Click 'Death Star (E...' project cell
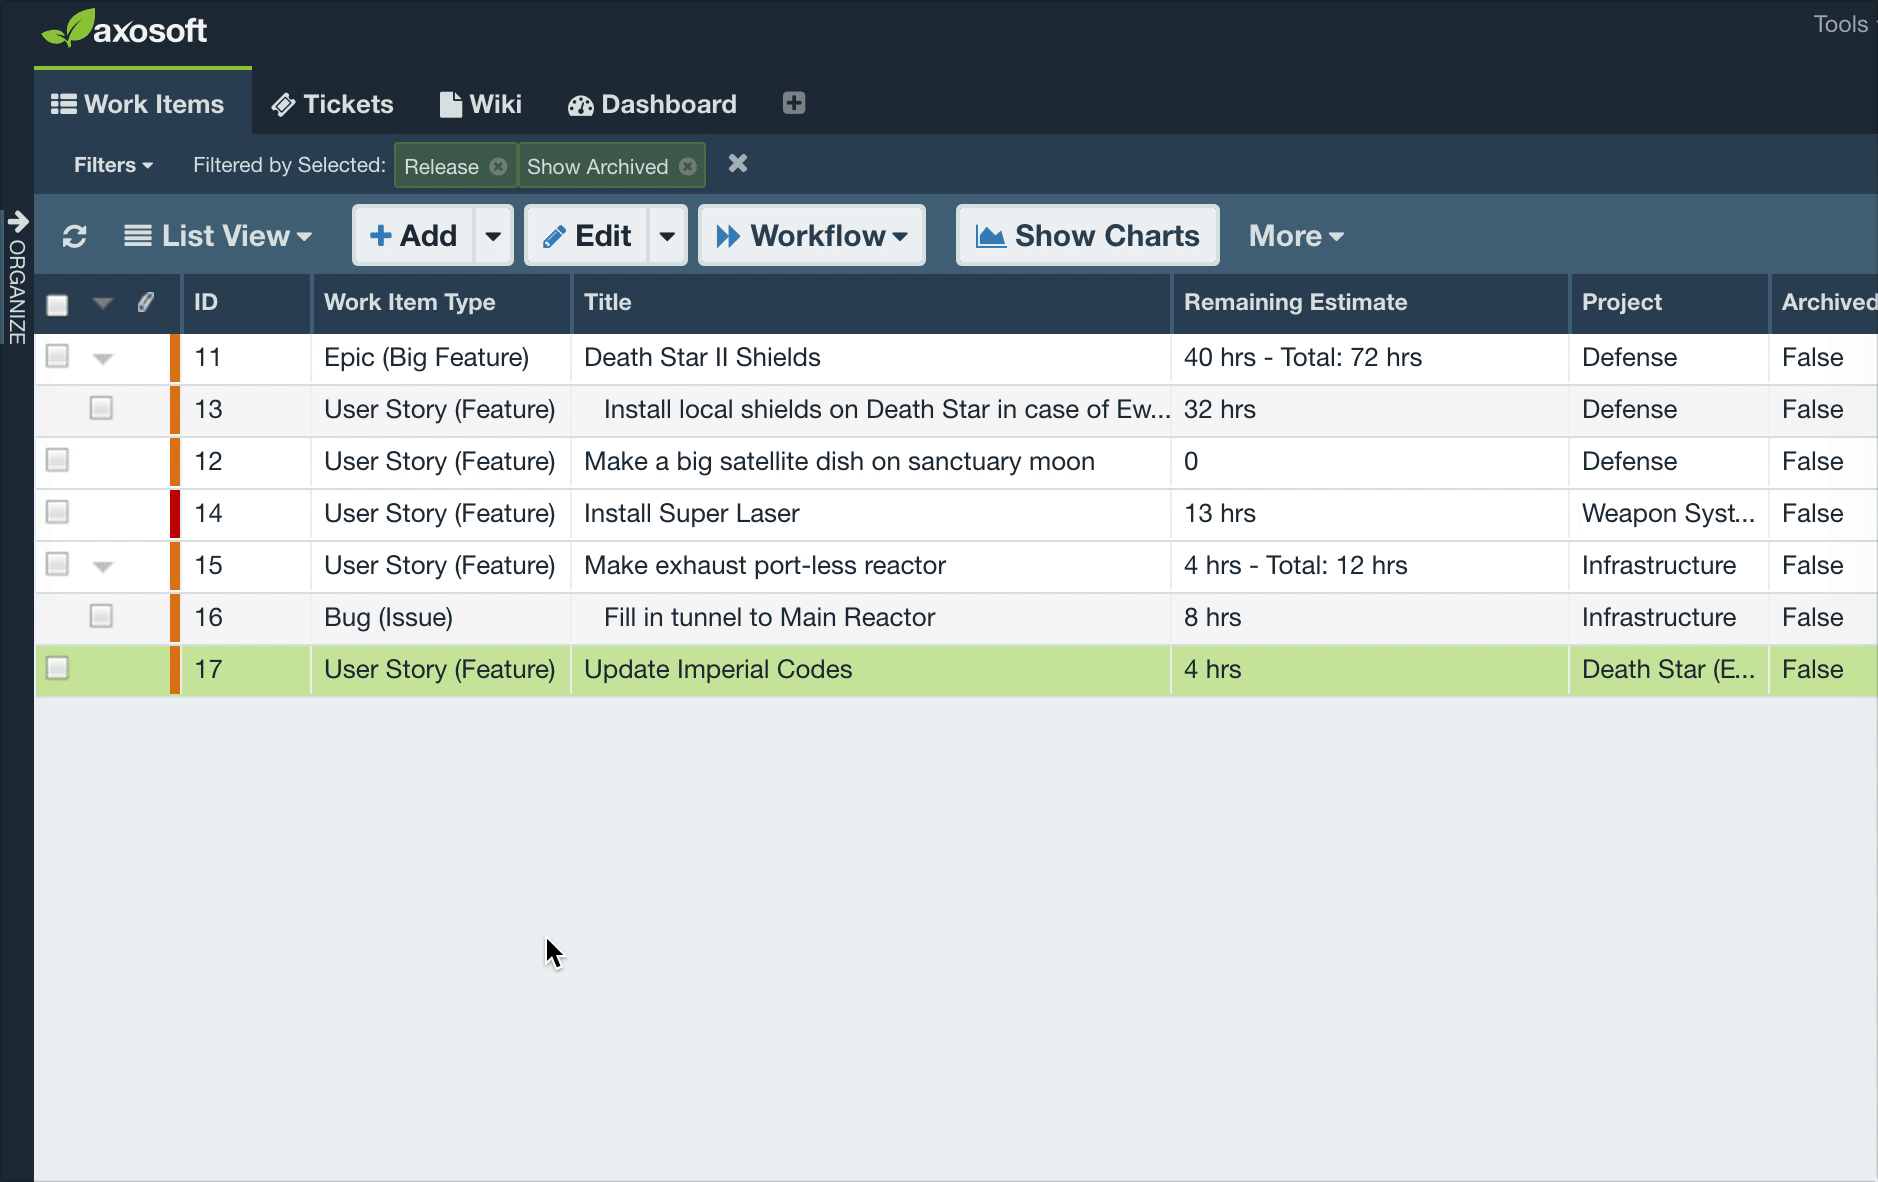Image resolution: width=1878 pixels, height=1182 pixels. pyautogui.click(x=1668, y=670)
